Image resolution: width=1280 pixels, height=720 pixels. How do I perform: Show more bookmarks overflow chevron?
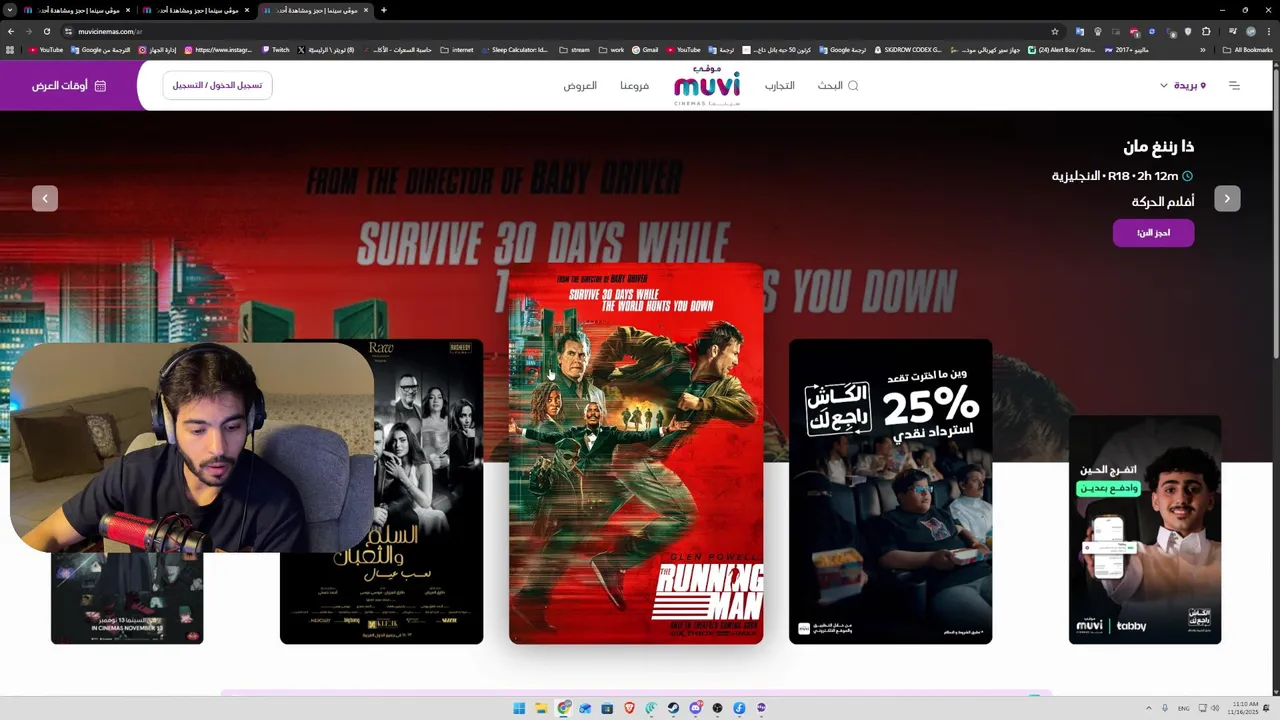1203,49
